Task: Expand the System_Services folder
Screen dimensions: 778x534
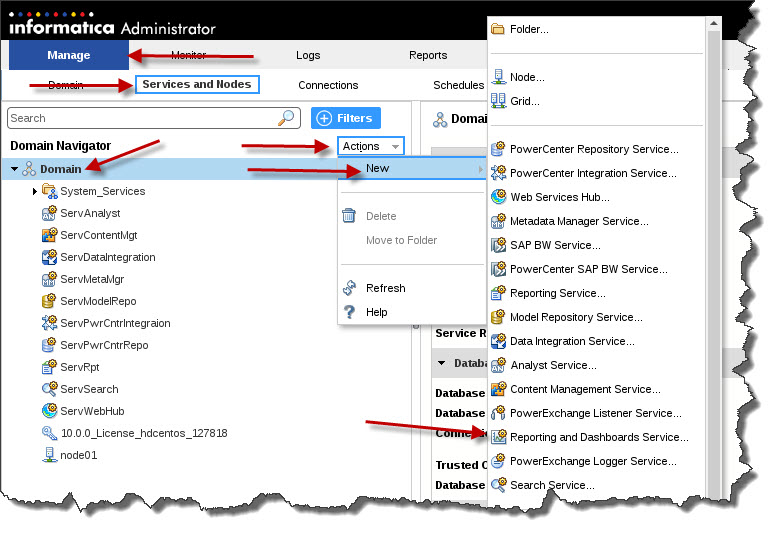Action: (x=34, y=191)
